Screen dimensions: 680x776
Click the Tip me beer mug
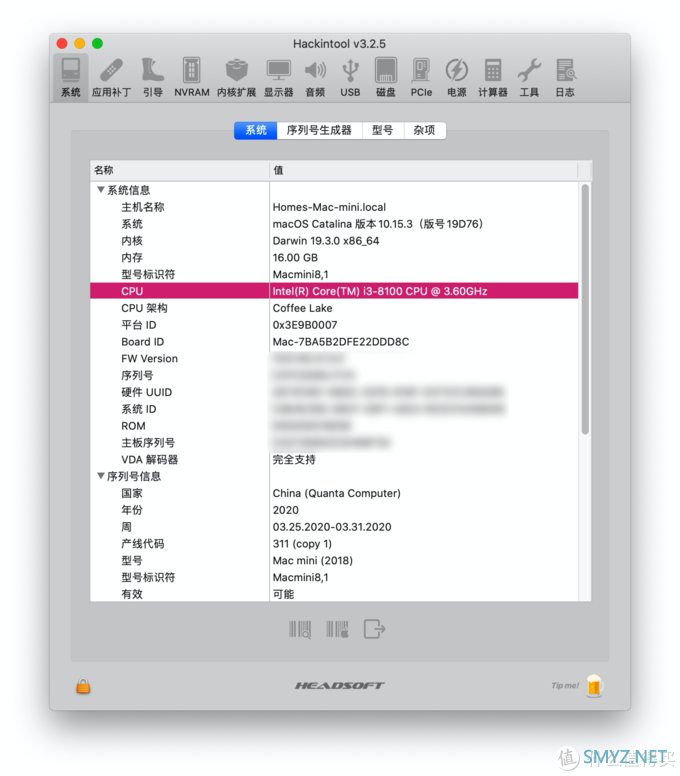click(x=594, y=686)
